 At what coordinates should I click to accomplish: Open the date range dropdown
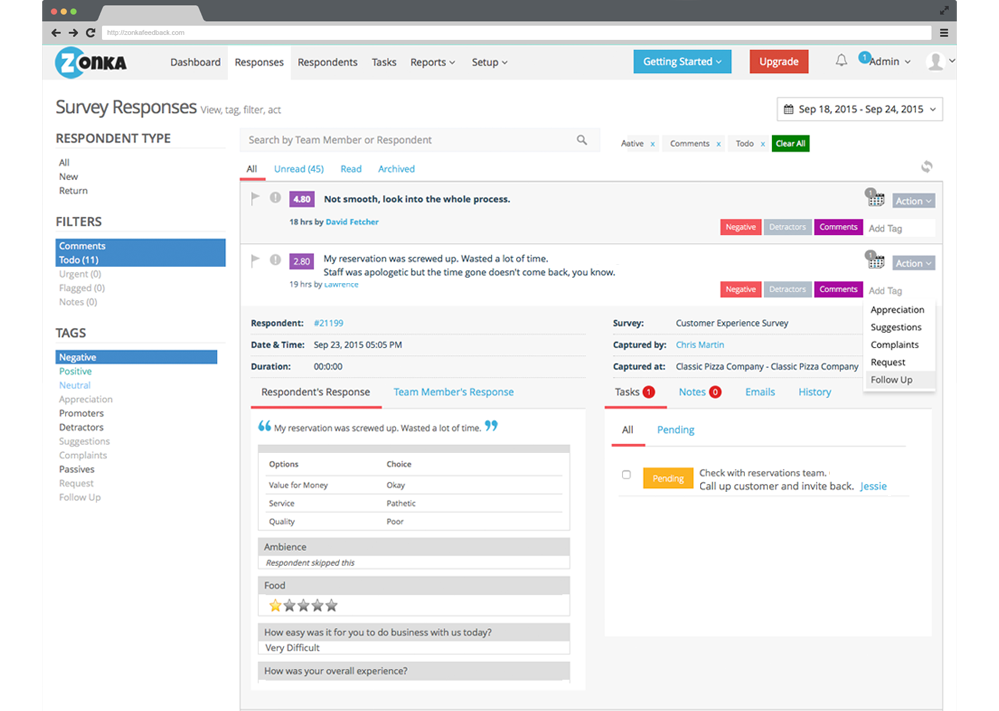[859, 109]
